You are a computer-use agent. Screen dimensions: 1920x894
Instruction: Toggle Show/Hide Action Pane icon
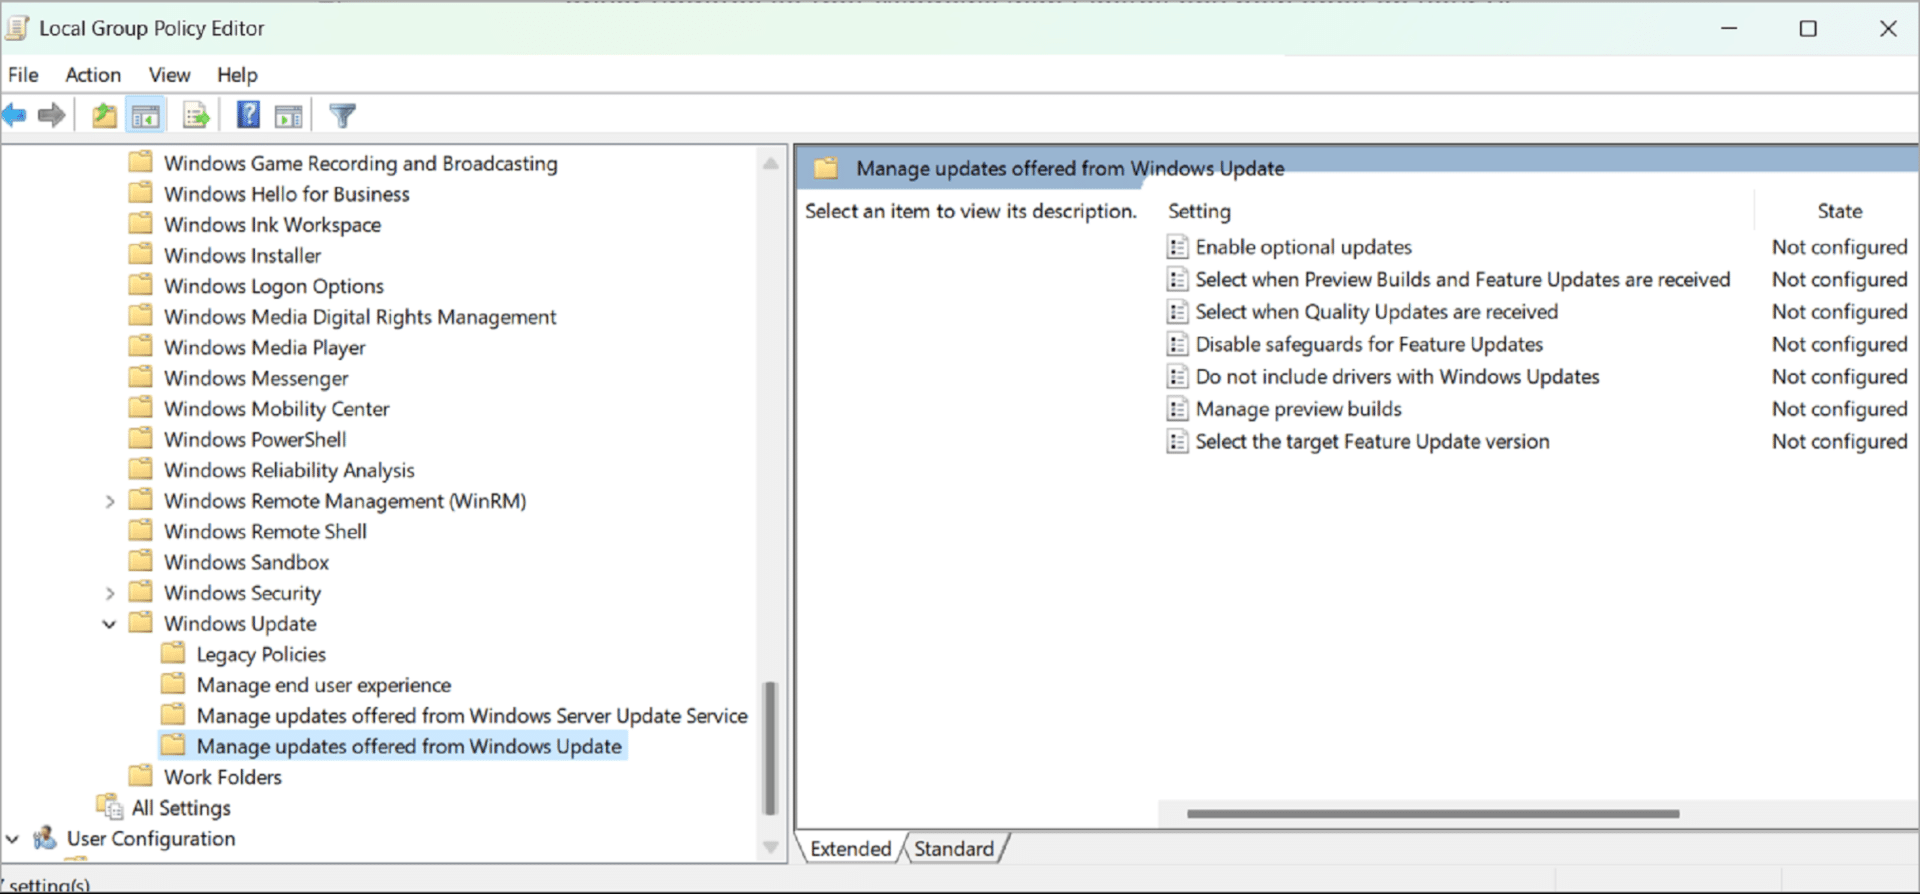coord(289,116)
